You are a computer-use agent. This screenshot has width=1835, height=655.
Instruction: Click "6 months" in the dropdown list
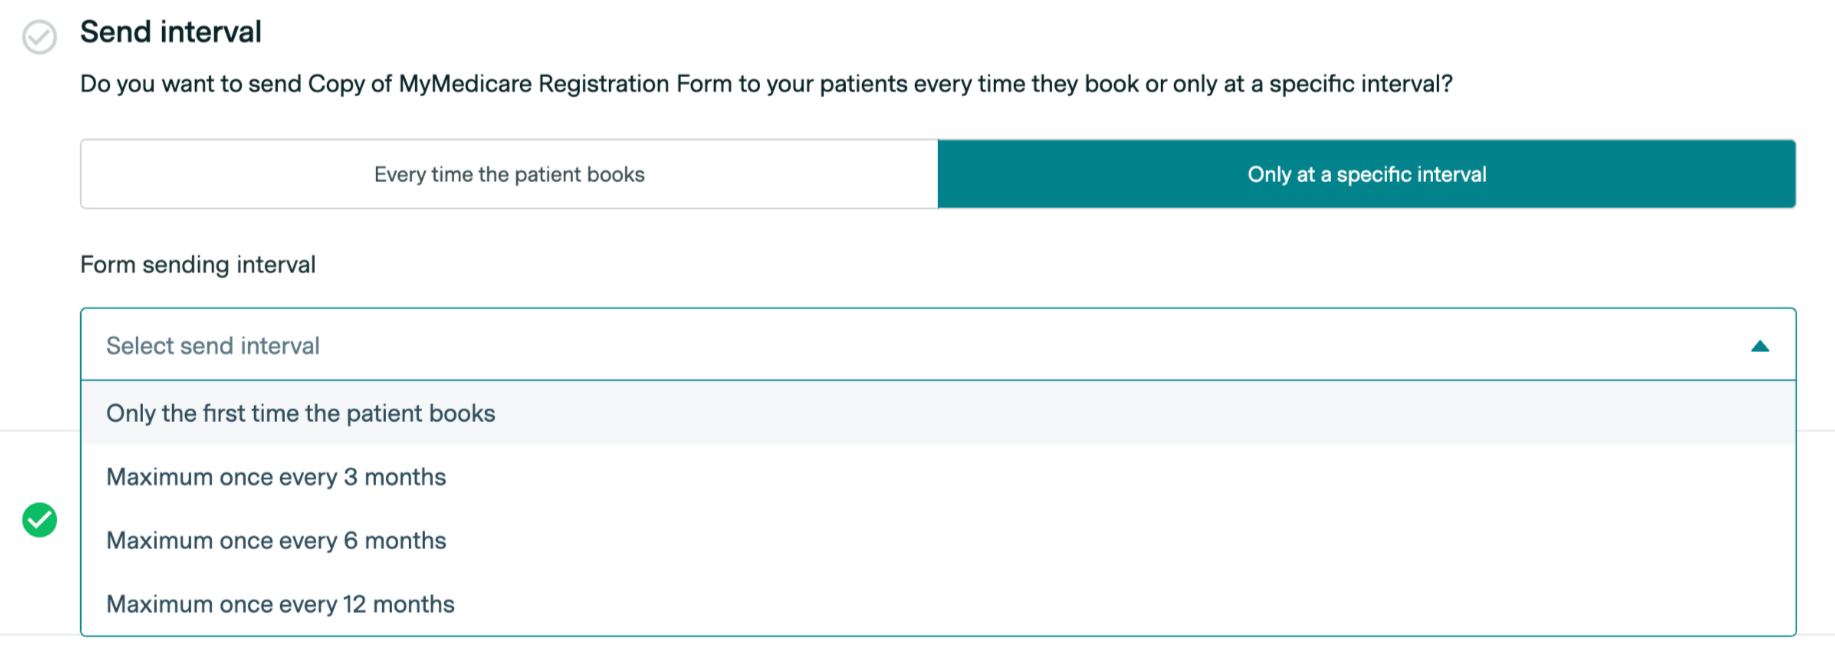394,541
